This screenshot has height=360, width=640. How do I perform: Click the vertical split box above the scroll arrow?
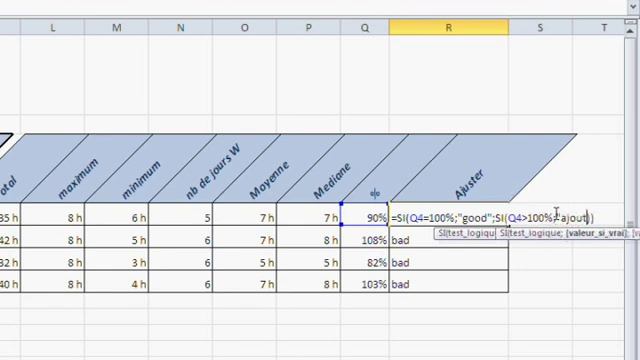(630, 22)
